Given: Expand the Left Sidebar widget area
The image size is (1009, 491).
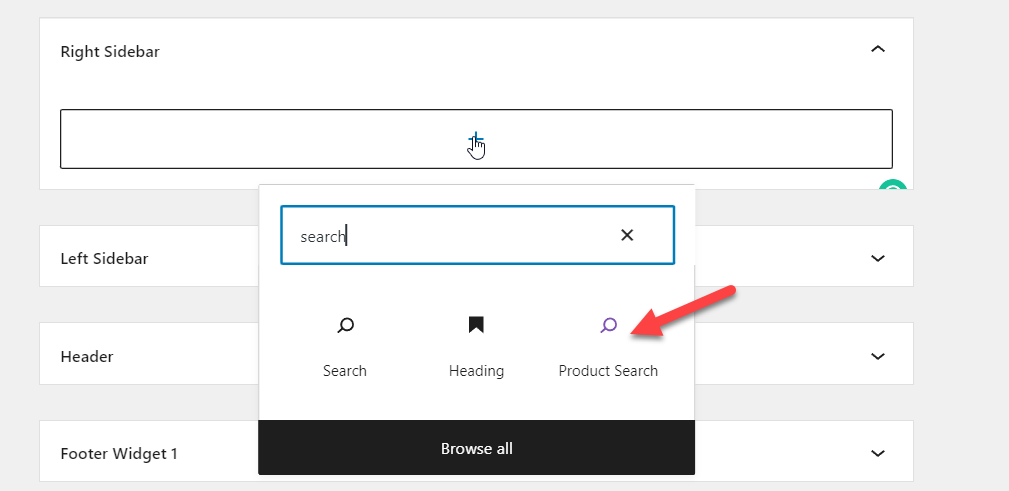Looking at the screenshot, I should [878, 258].
